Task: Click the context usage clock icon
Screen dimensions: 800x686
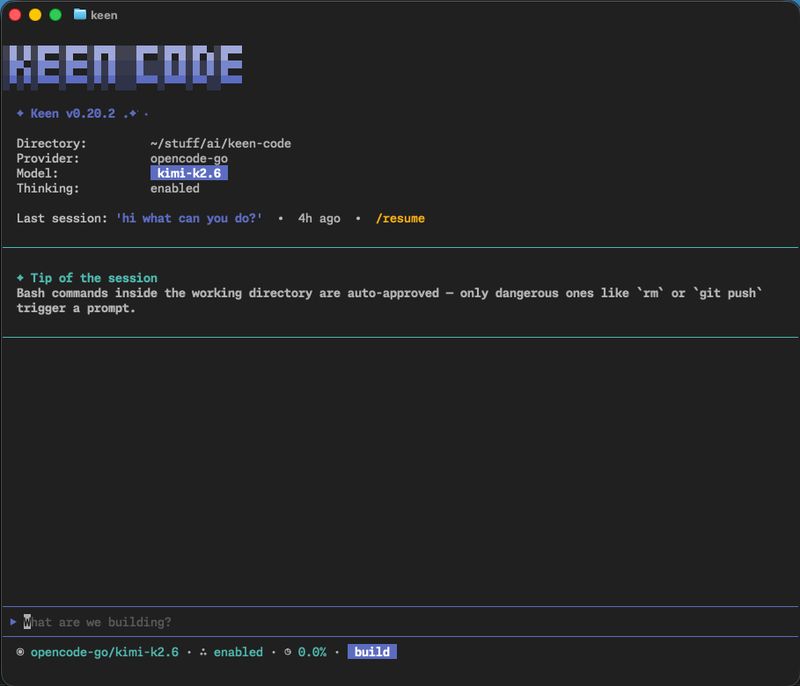Action: click(x=288, y=652)
